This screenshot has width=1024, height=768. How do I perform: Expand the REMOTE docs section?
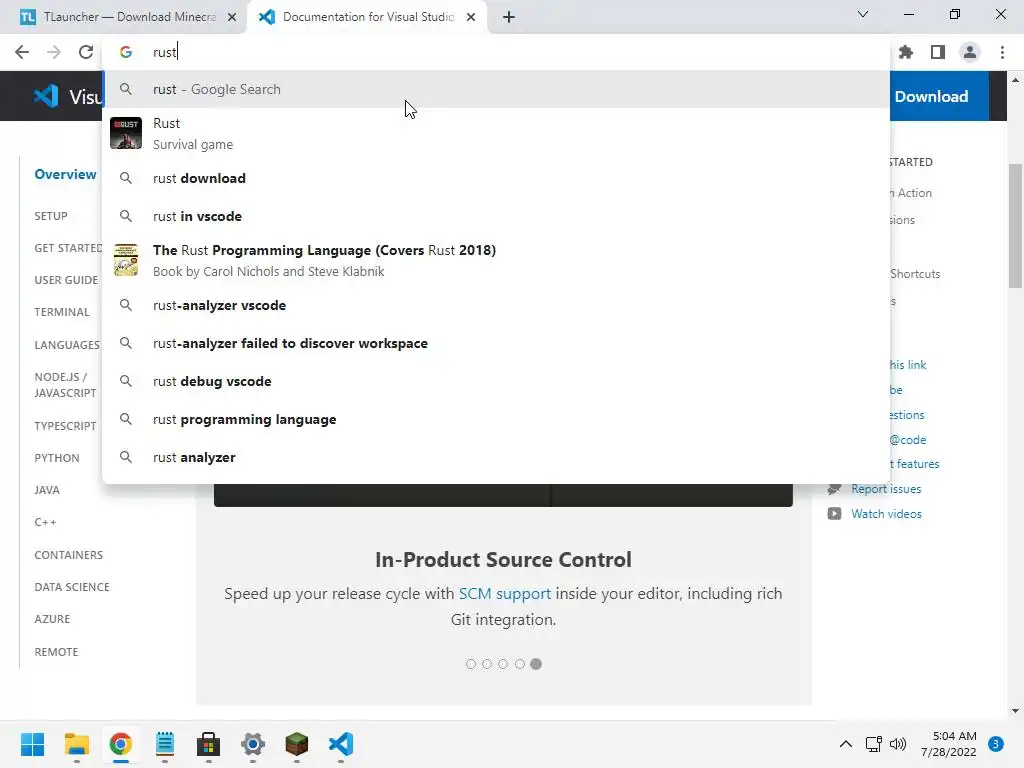pos(56,652)
